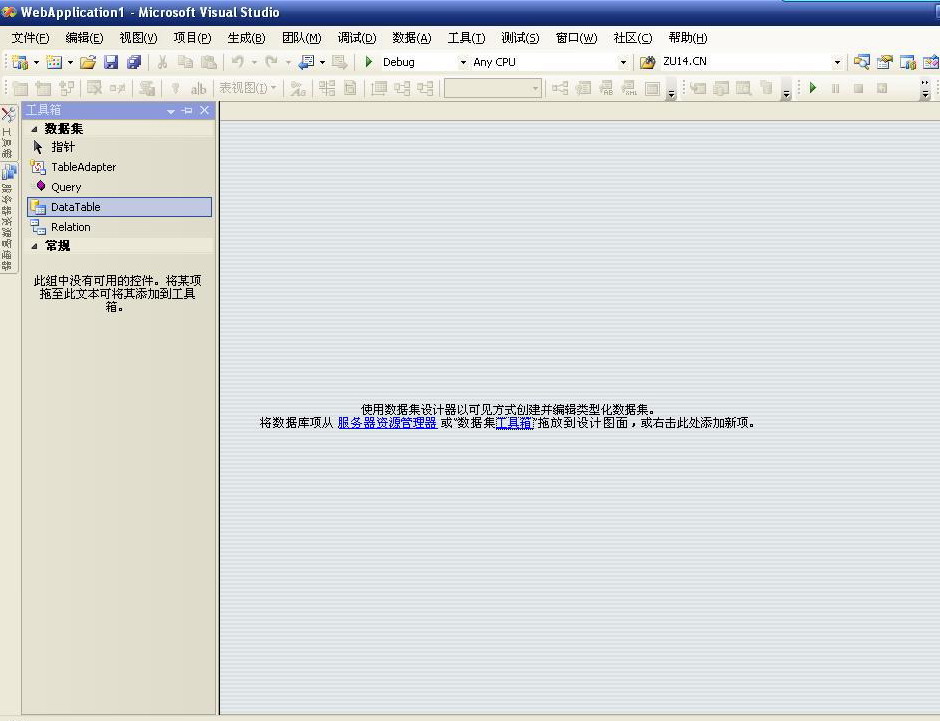Collapse the 数据集 toolbox group
The height and width of the screenshot is (721, 940).
34,129
